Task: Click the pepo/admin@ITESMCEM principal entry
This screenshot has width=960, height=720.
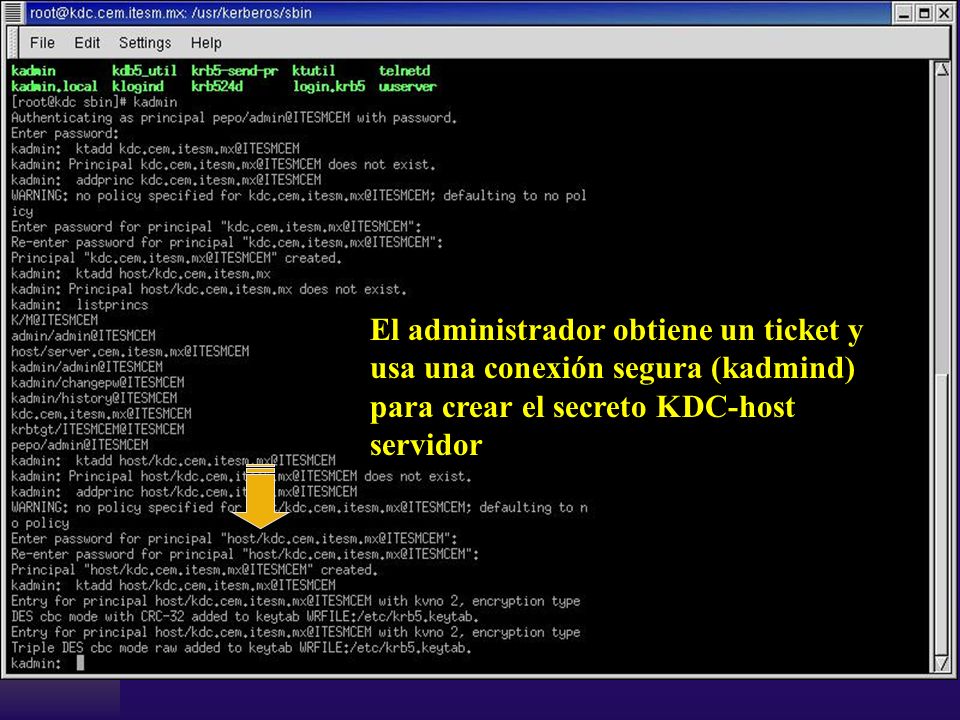Action: (80, 445)
